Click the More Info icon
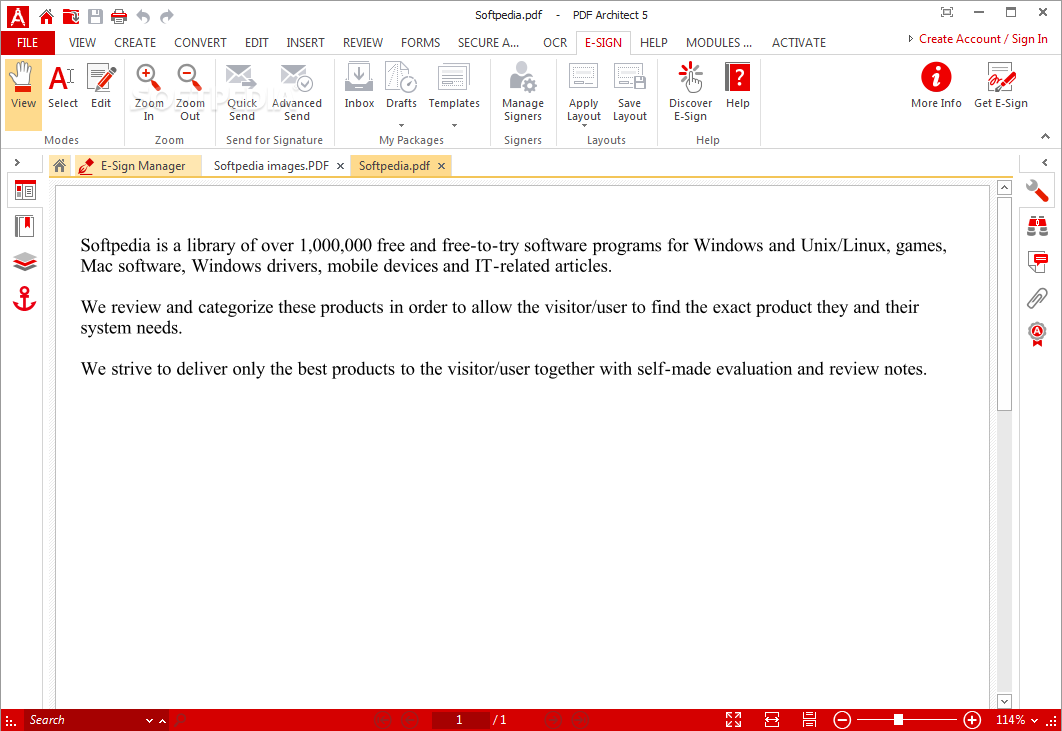This screenshot has width=1062, height=731. (936, 85)
